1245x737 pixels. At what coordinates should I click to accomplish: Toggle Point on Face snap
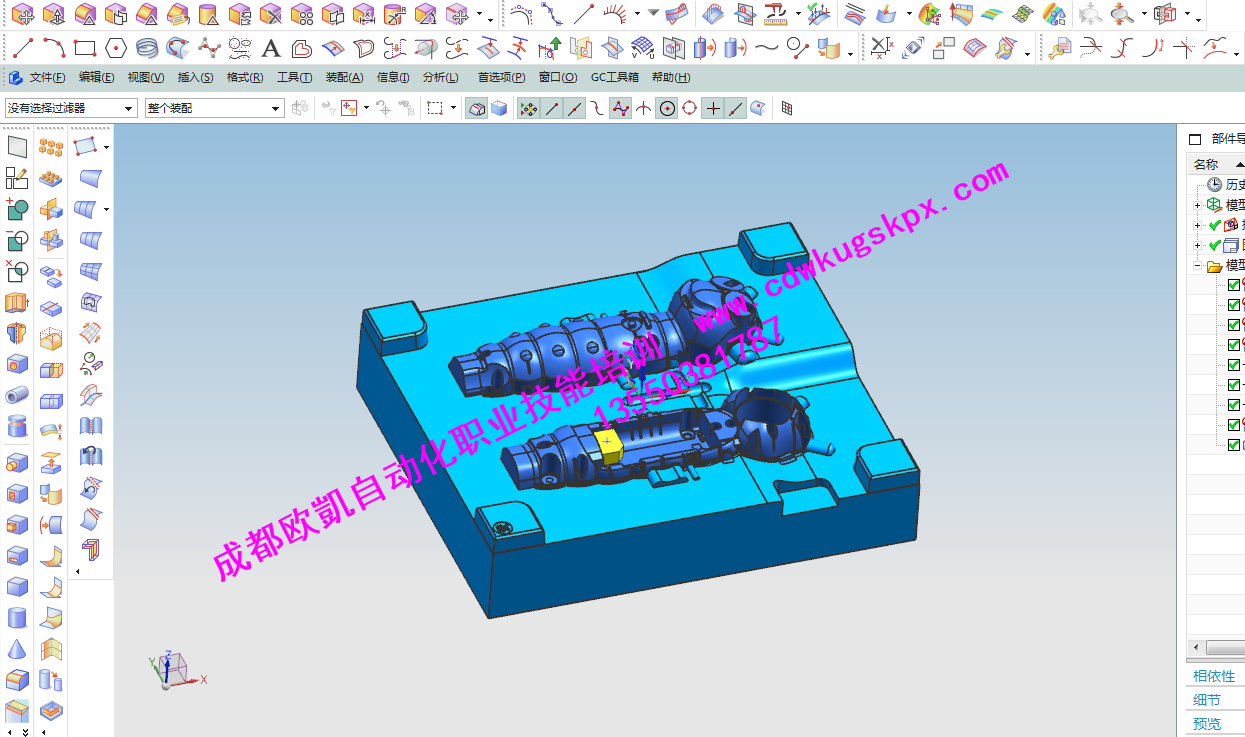pos(758,108)
